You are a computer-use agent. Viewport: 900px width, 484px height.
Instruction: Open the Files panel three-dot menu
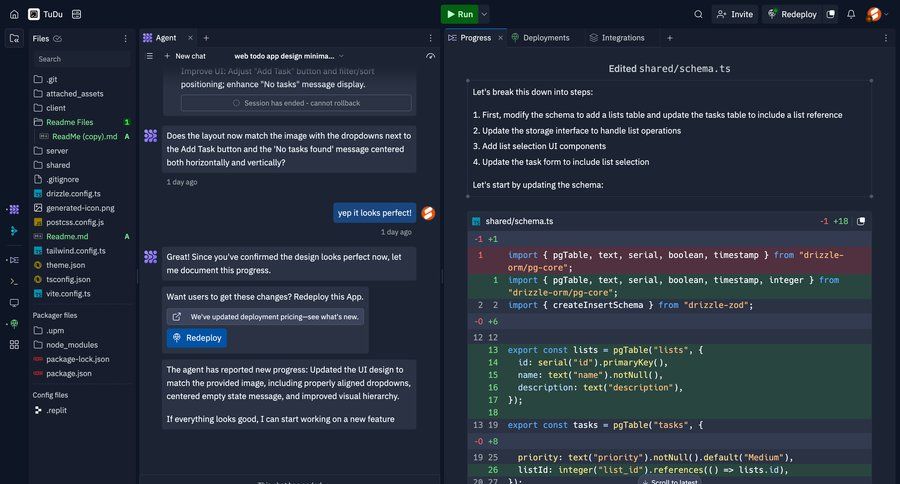(x=125, y=38)
